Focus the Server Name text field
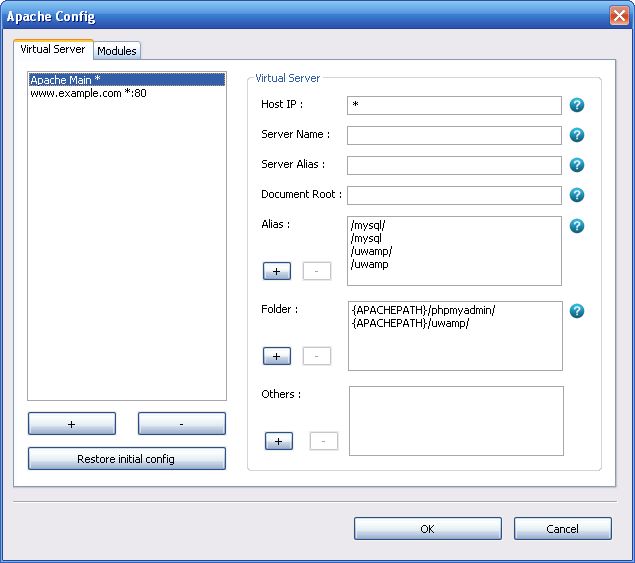 pyautogui.click(x=454, y=135)
